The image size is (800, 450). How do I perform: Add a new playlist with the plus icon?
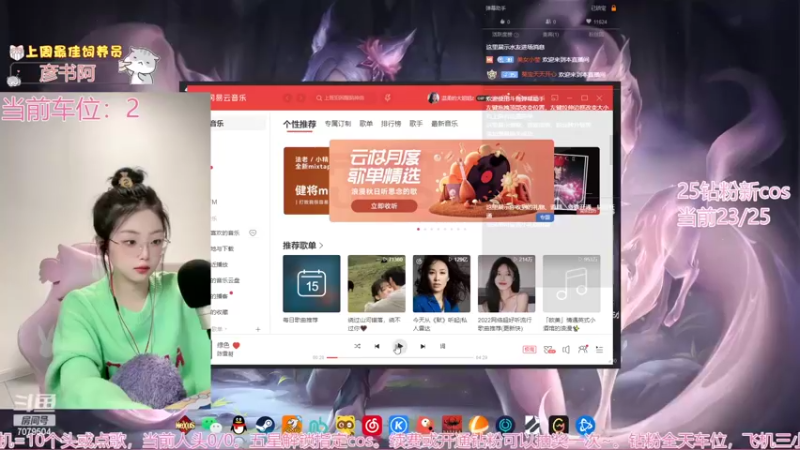click(x=258, y=330)
